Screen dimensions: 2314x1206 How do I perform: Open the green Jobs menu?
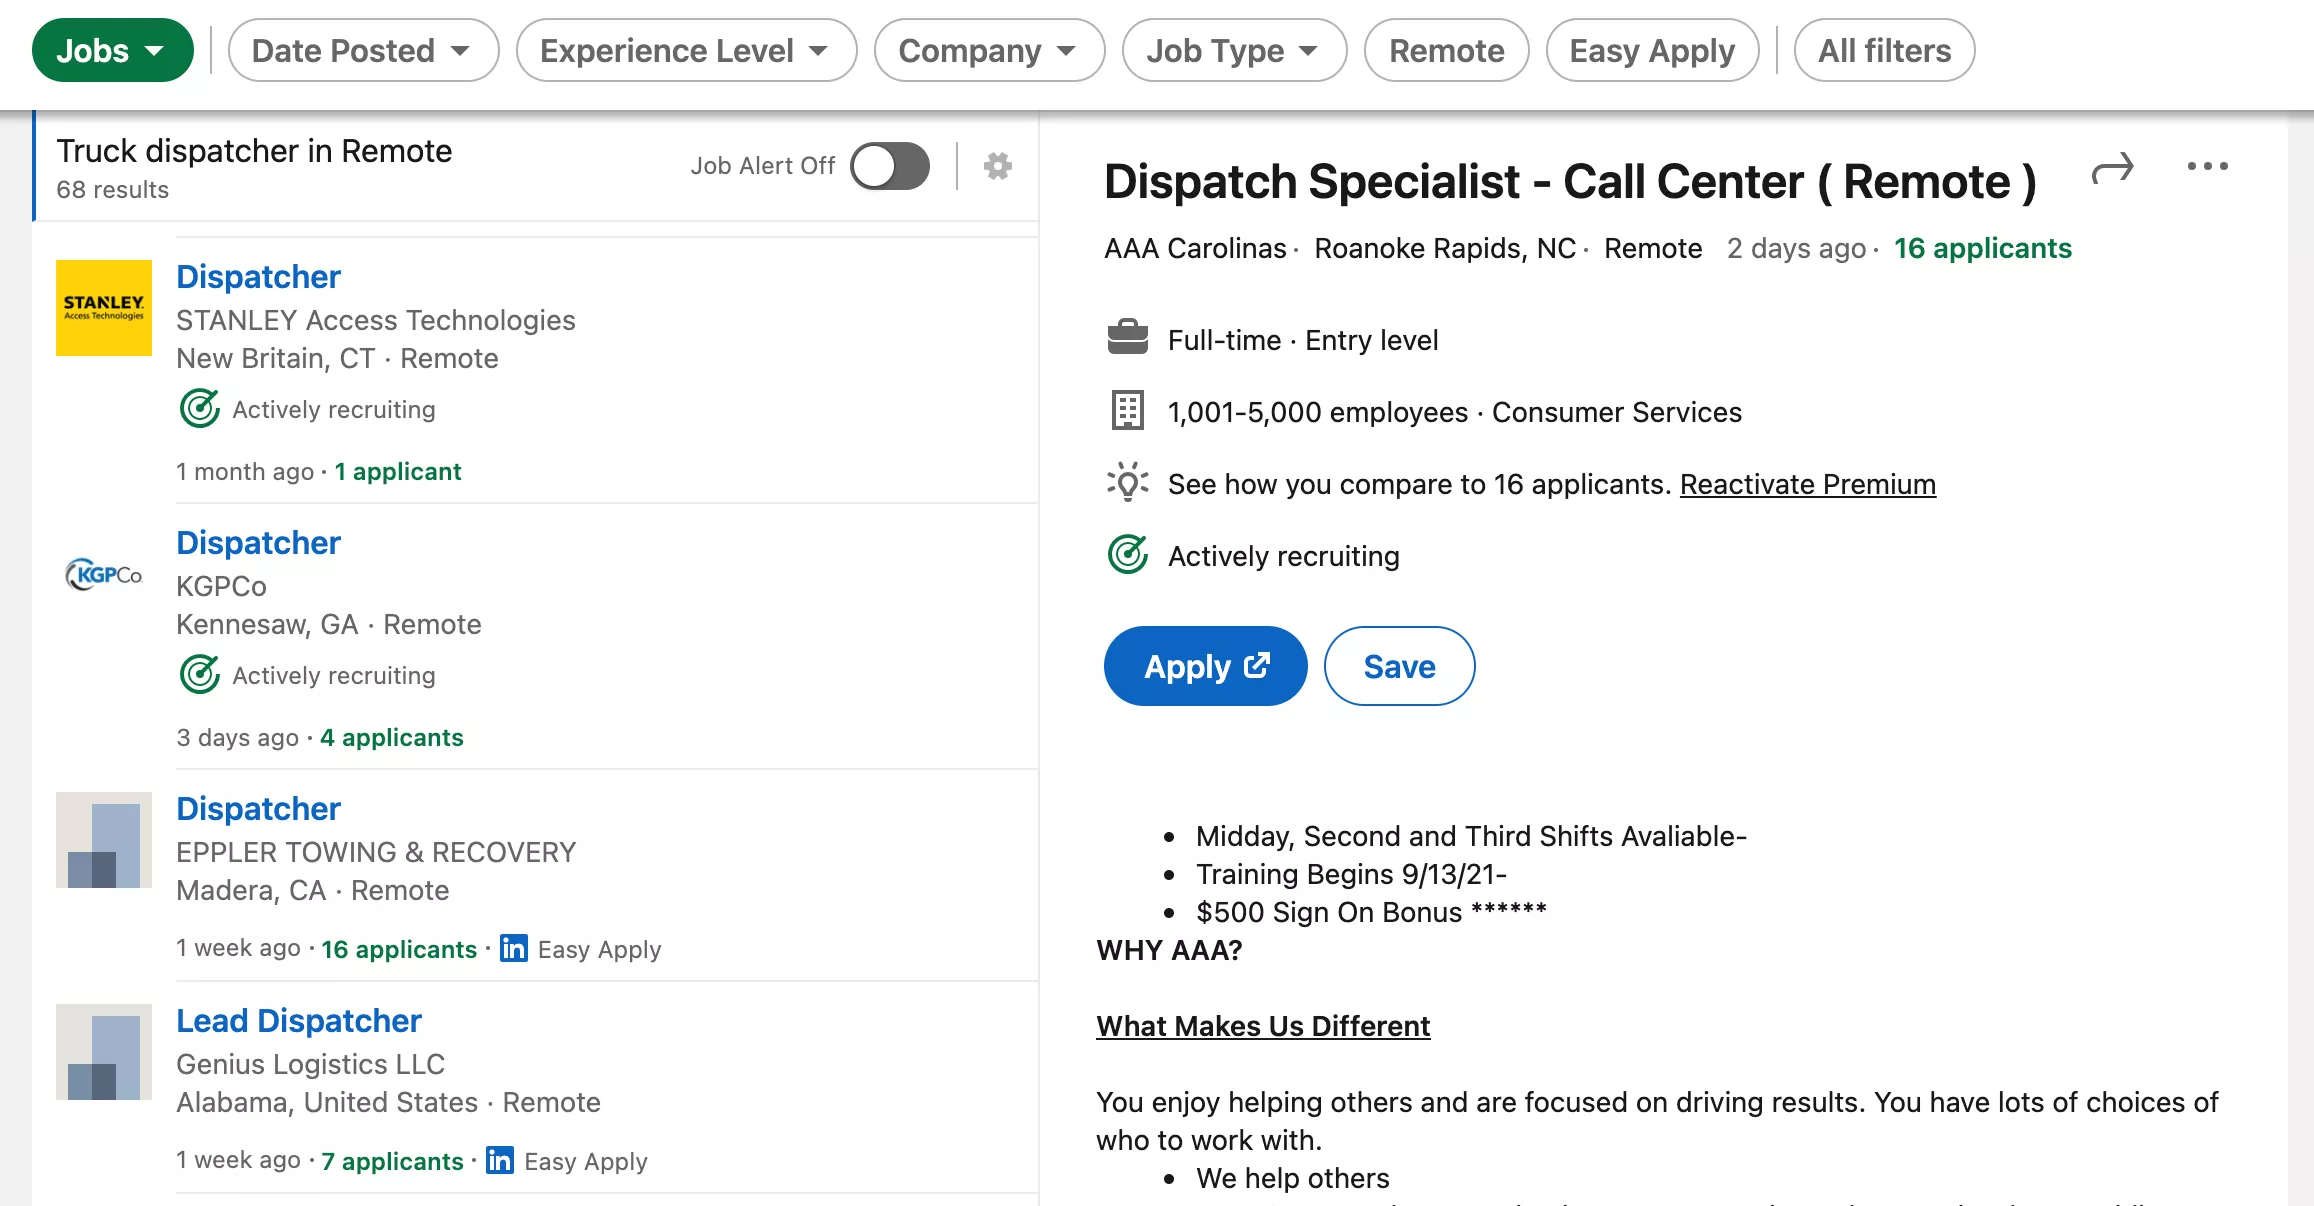pos(112,50)
